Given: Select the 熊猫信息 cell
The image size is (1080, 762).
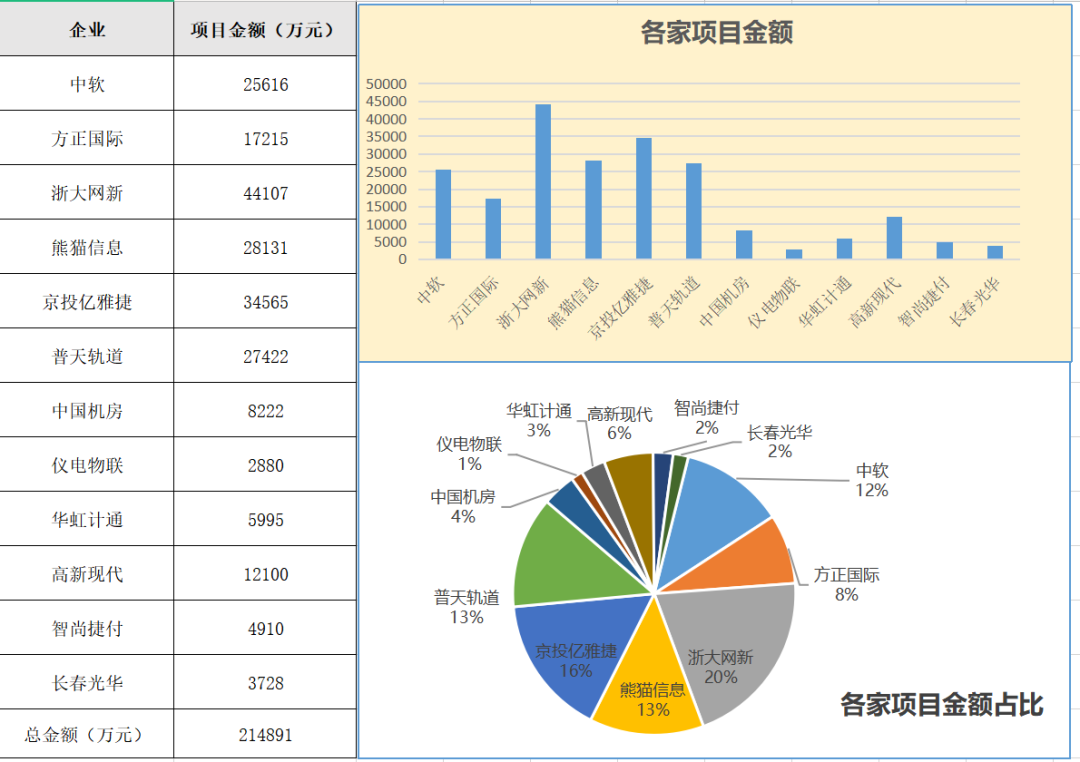Looking at the screenshot, I should point(87,247).
